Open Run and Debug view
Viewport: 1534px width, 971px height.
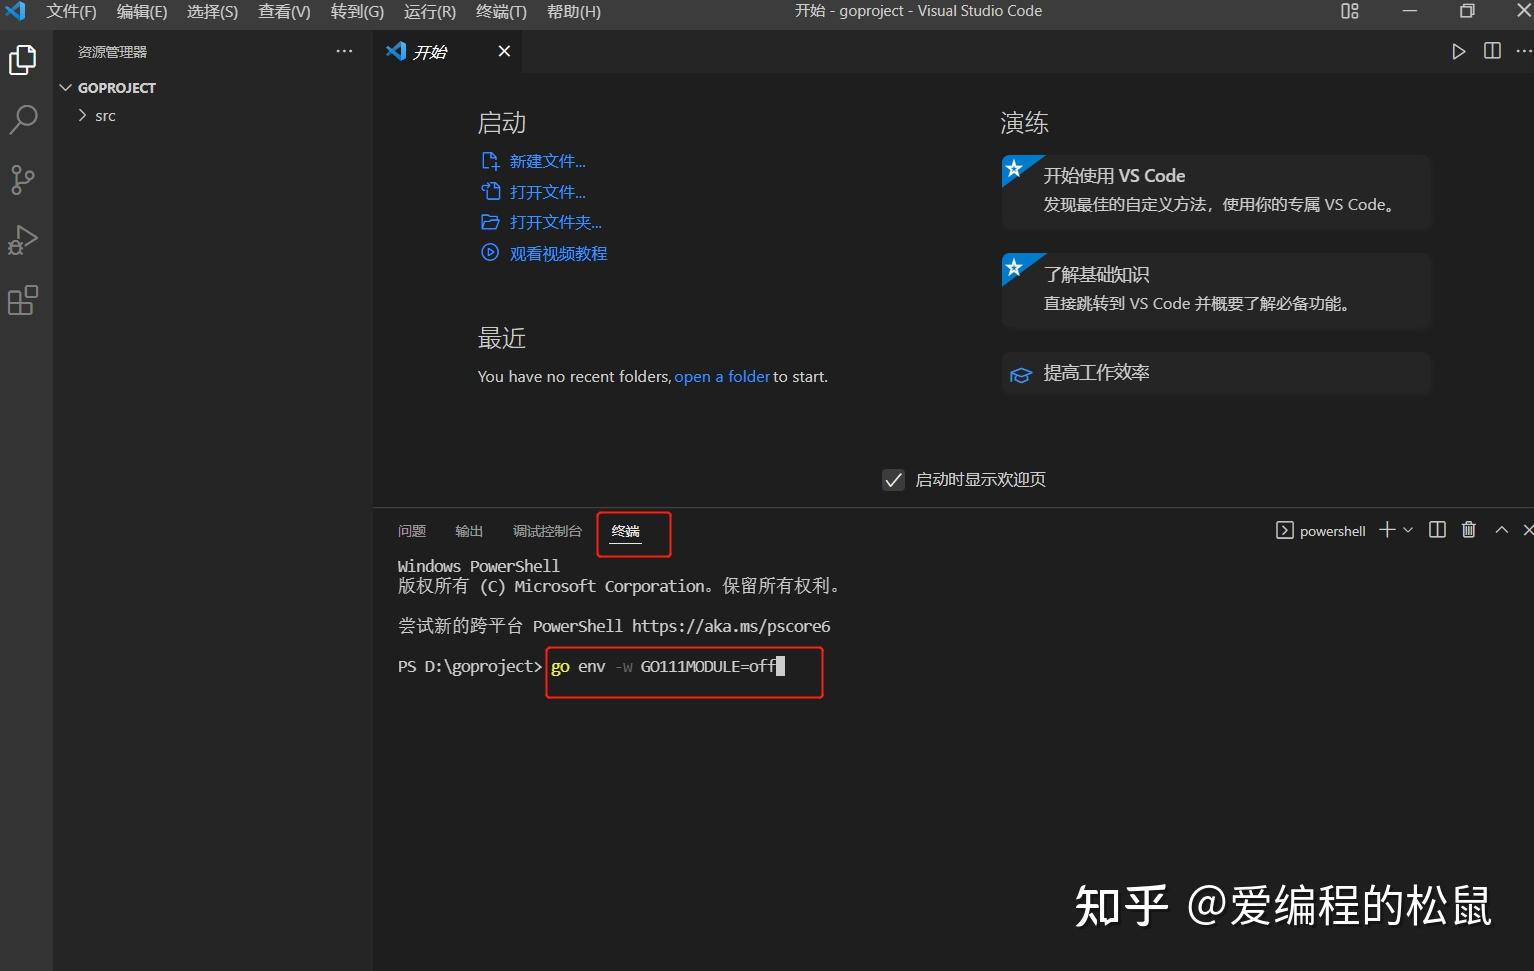(x=22, y=240)
